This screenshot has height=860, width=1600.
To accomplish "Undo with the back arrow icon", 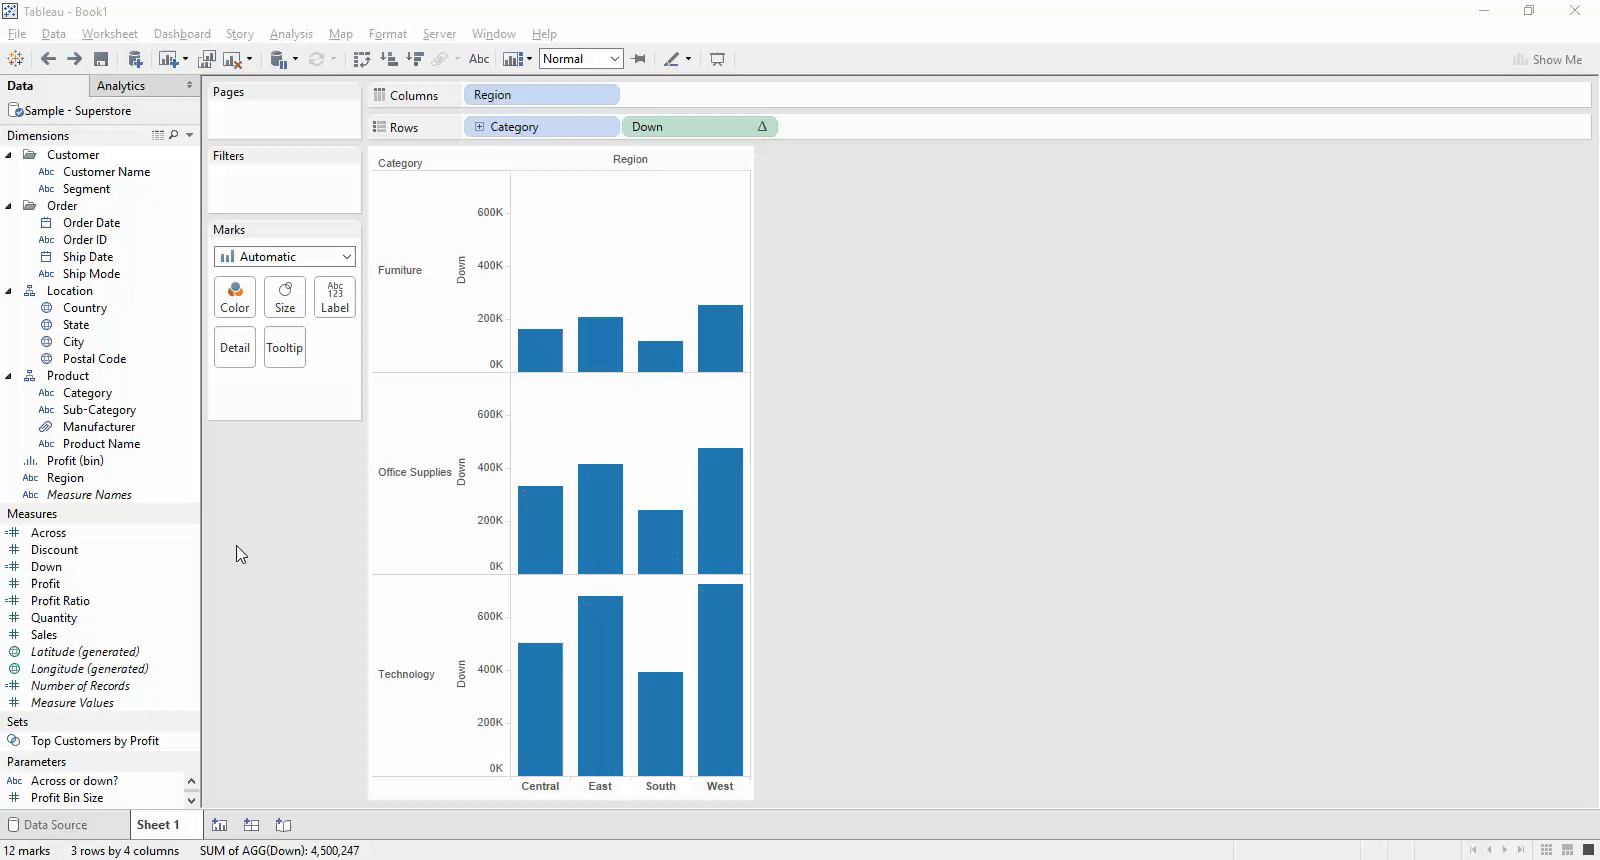I will 48,59.
